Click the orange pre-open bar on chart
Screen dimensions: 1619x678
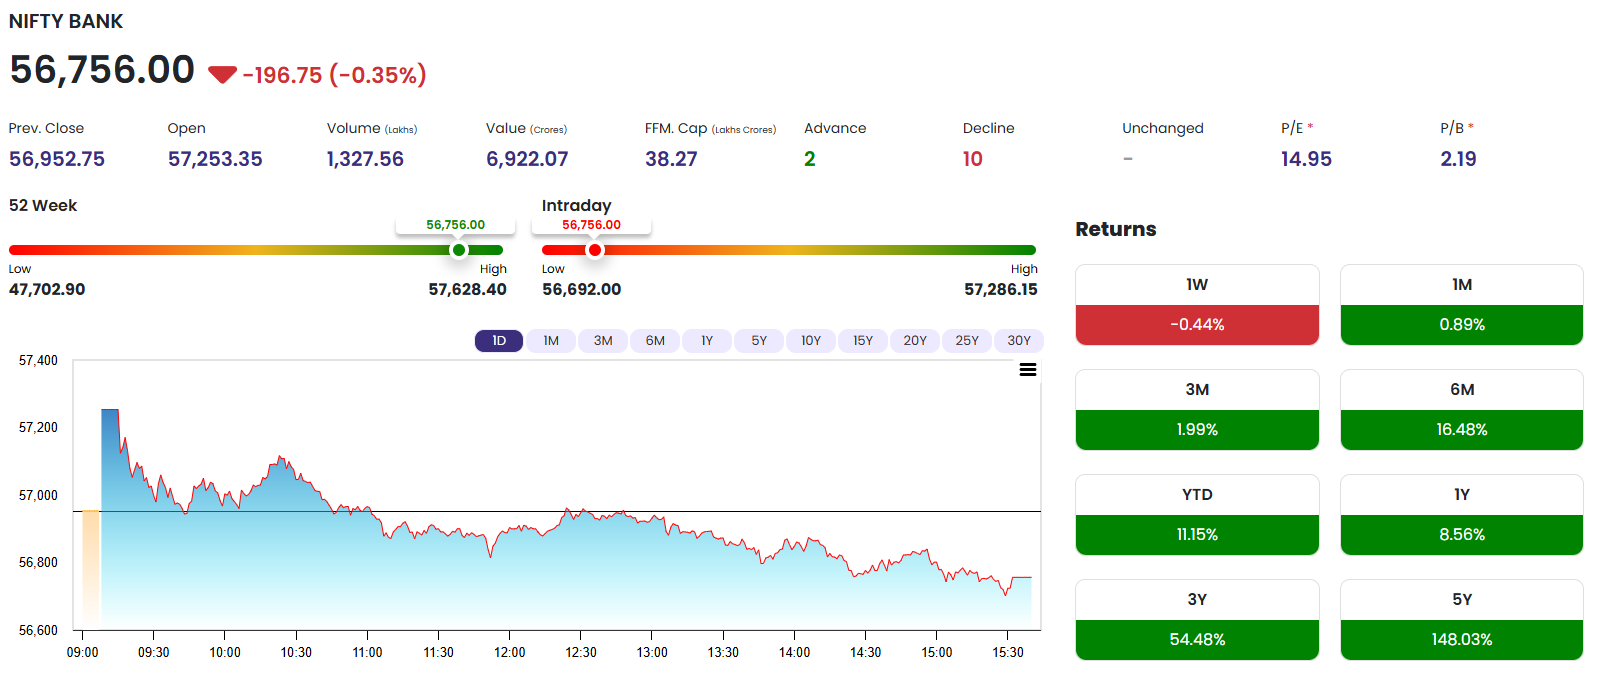point(91,569)
